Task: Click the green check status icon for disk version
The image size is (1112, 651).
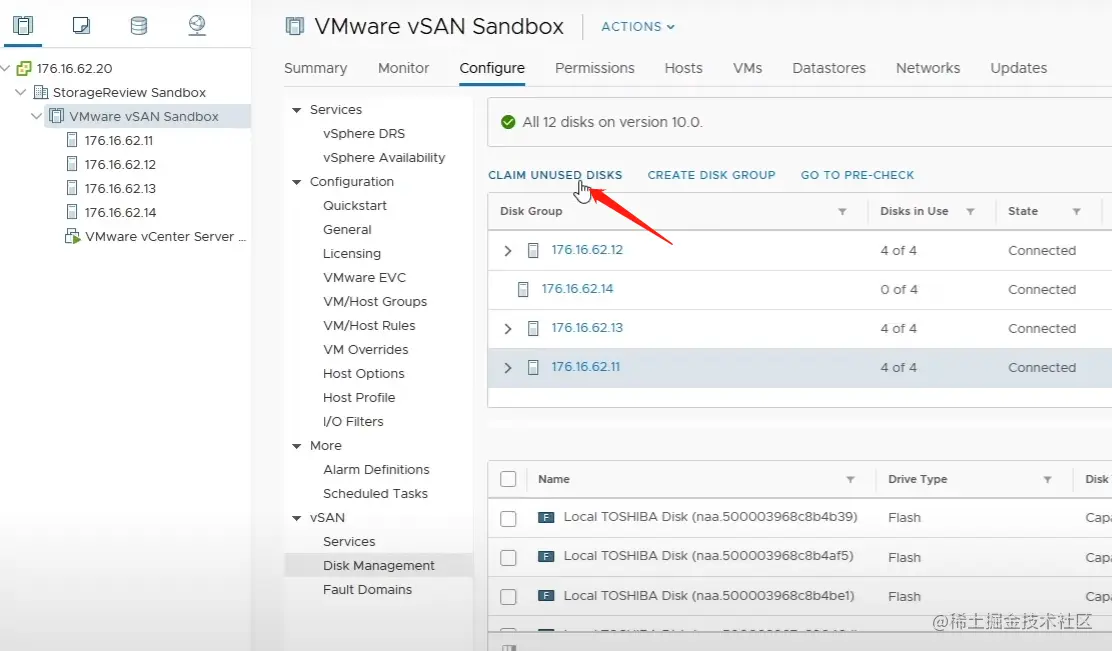Action: (508, 122)
